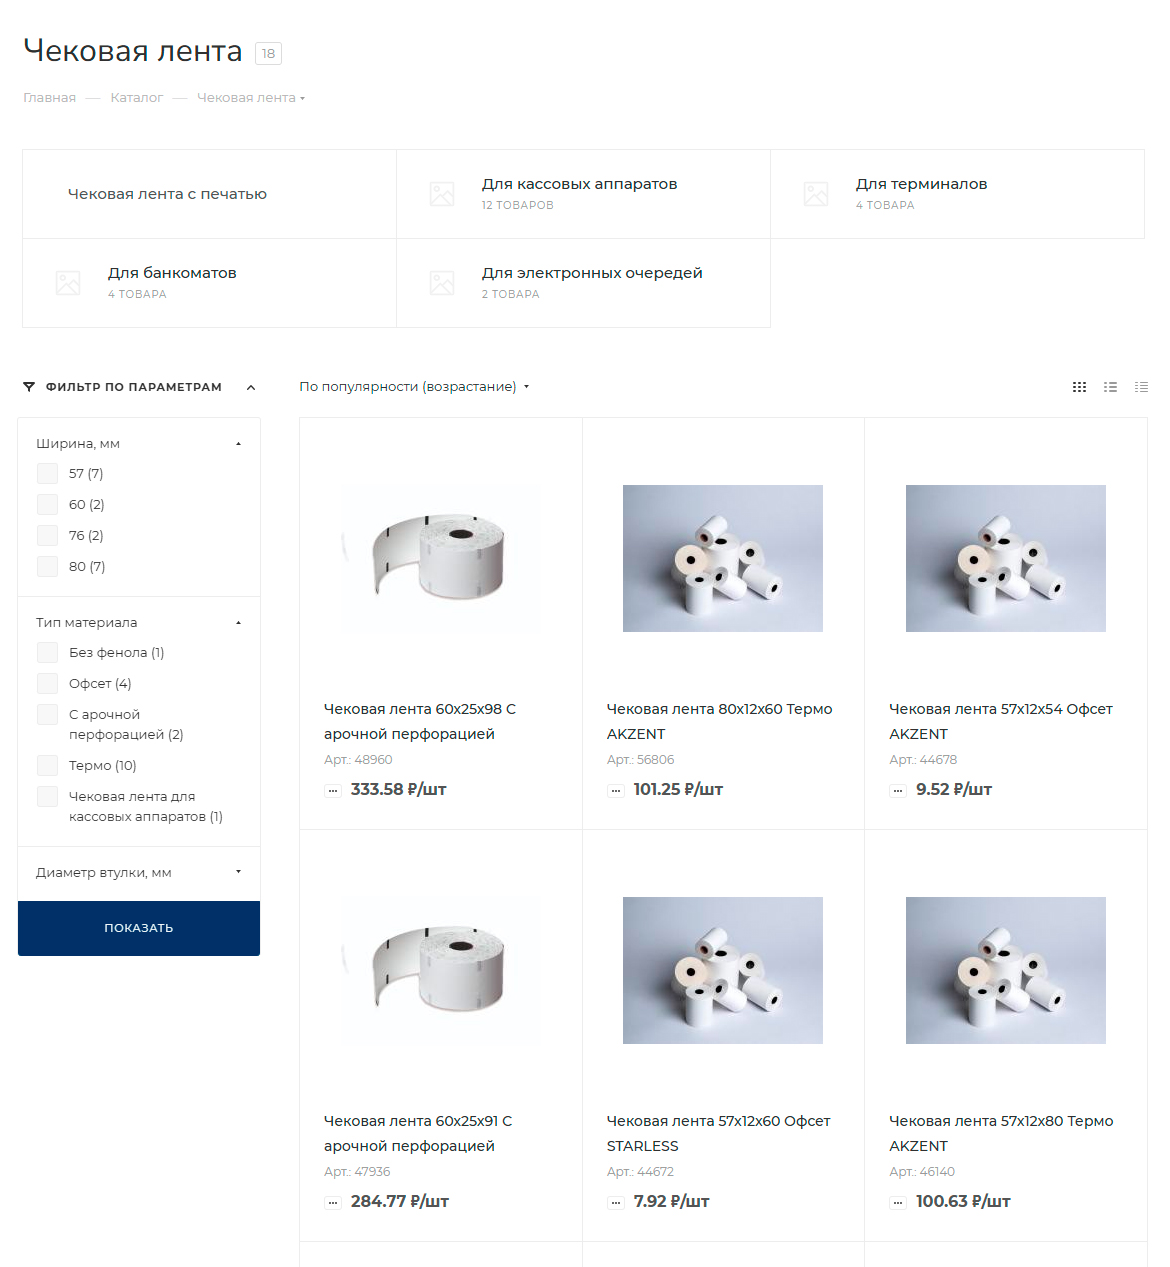This screenshot has height=1267, width=1170.
Task: Open Для электронных очередей category
Action: (x=592, y=273)
